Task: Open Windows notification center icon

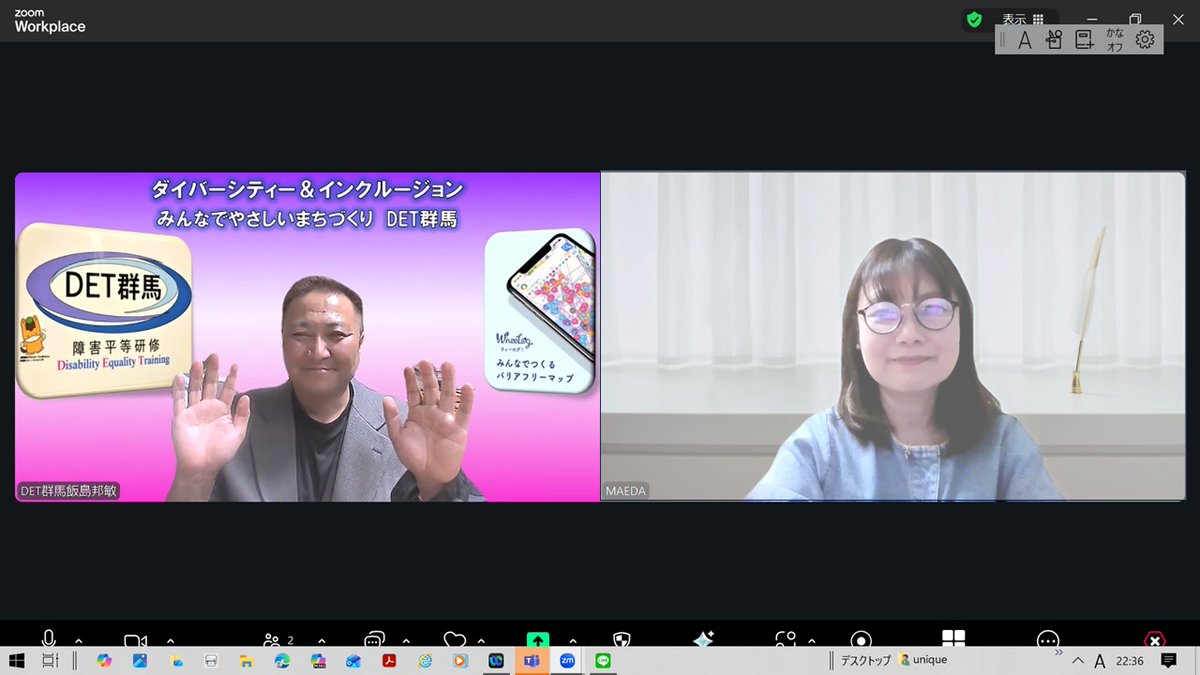Action: [1169, 661]
